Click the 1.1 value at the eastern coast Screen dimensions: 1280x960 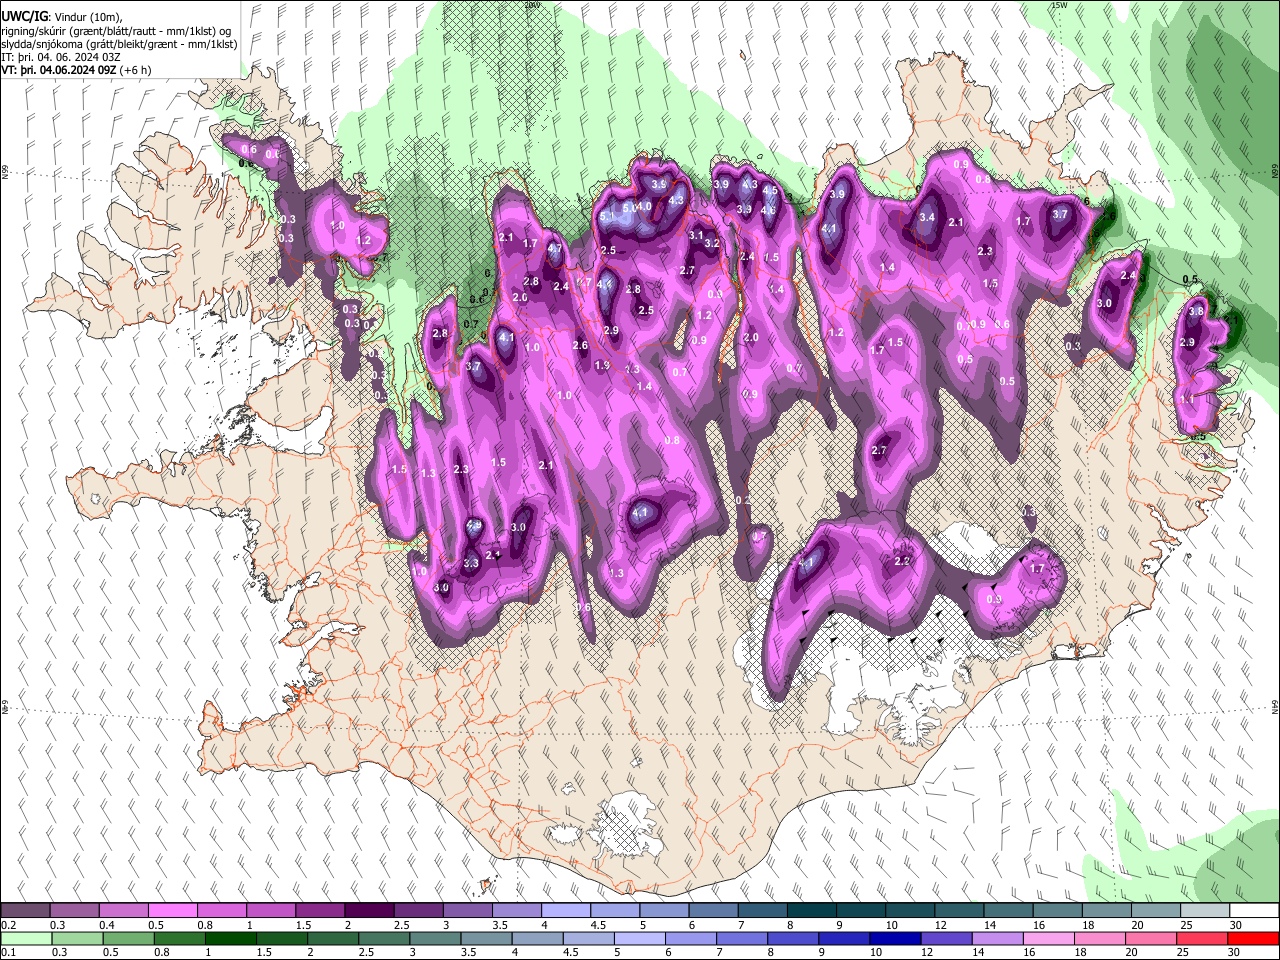pos(1186,399)
